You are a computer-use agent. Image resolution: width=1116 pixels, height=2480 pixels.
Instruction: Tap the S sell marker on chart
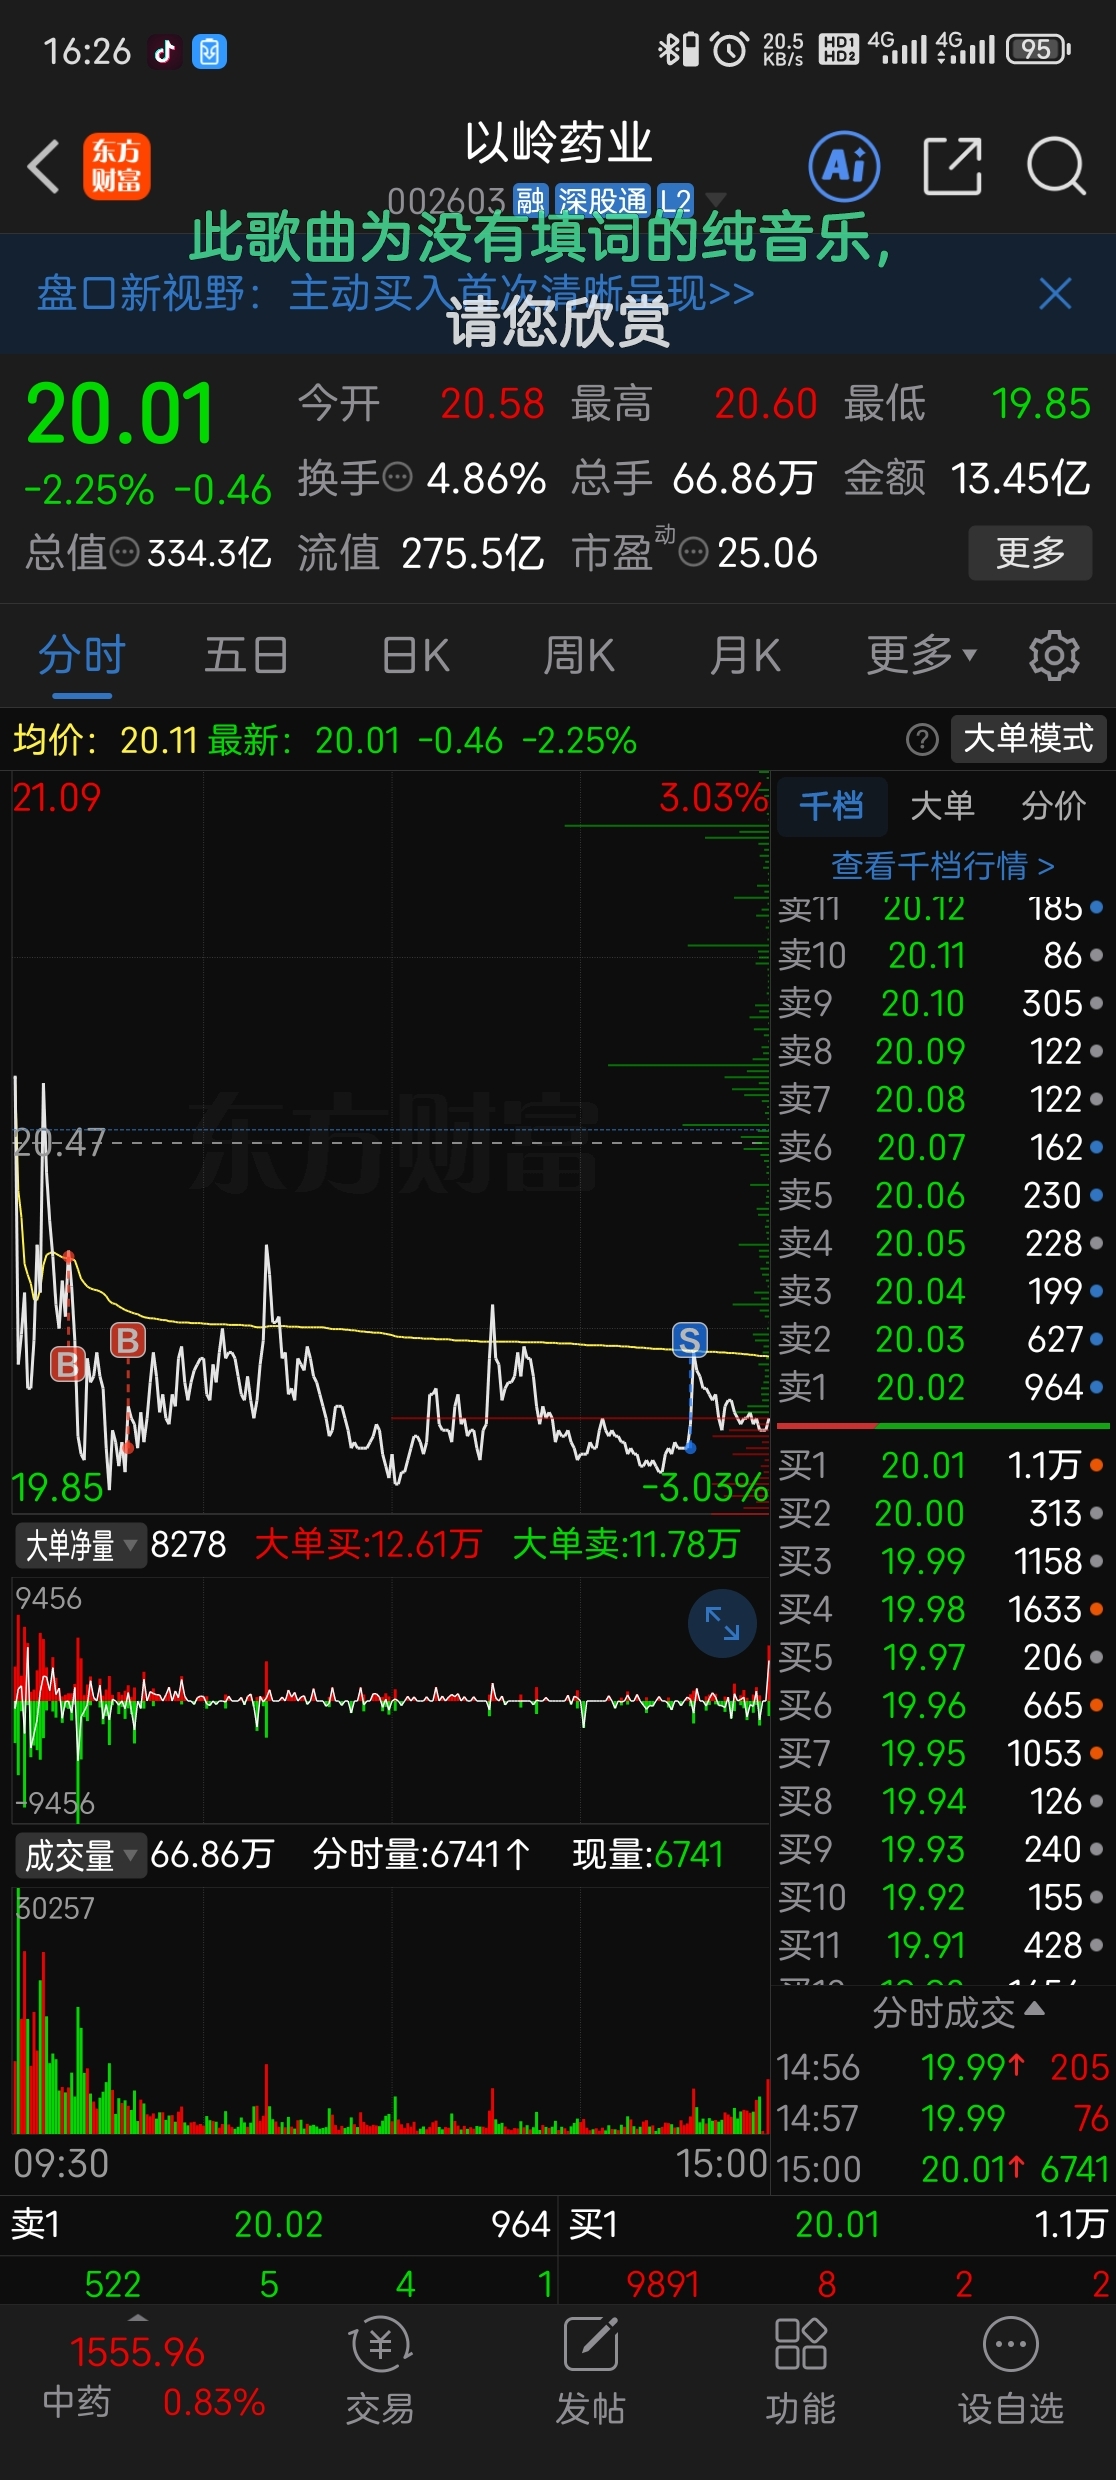tap(689, 1340)
